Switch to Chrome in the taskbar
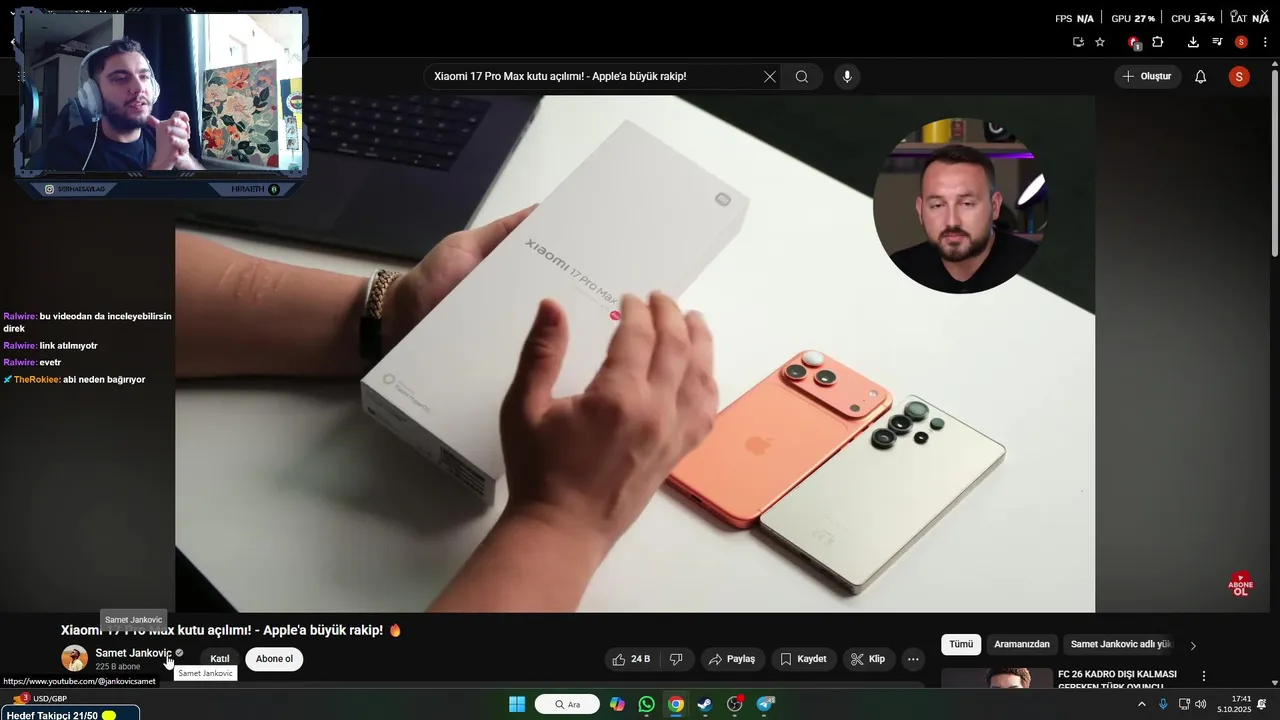Image resolution: width=1280 pixels, height=720 pixels. pos(676,704)
